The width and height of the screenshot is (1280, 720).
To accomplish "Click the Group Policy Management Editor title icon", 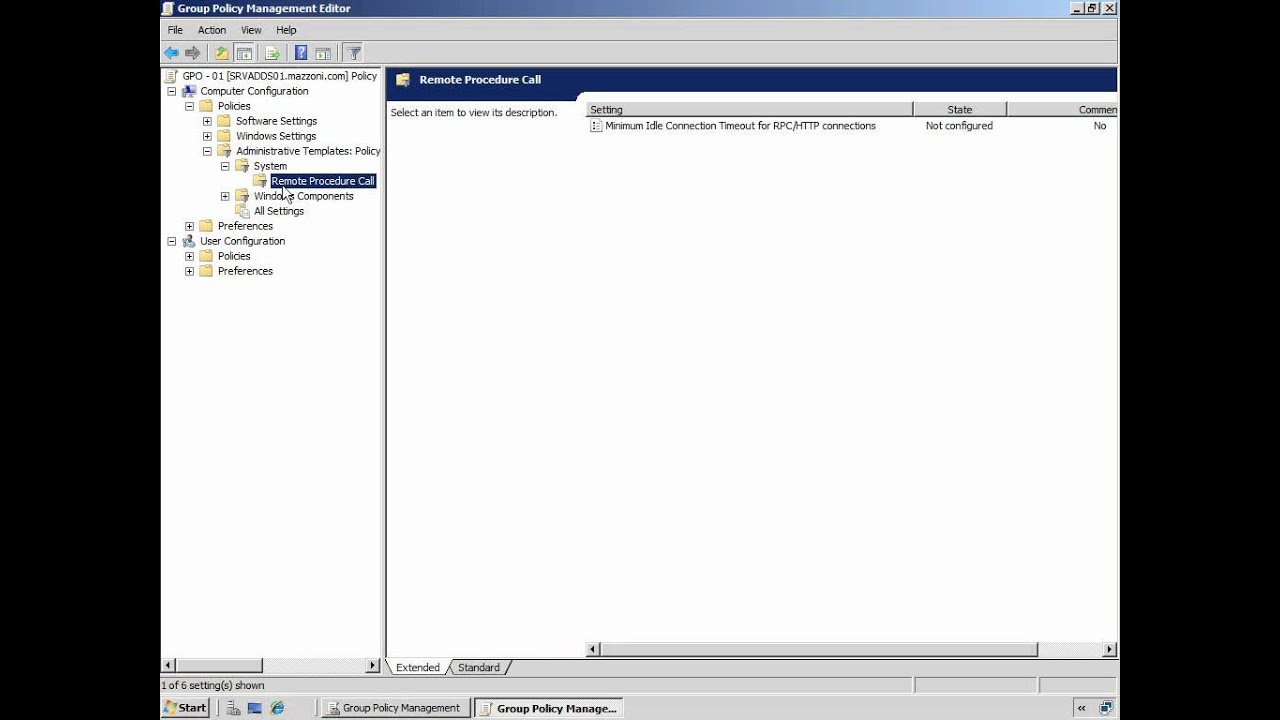I will 168,8.
